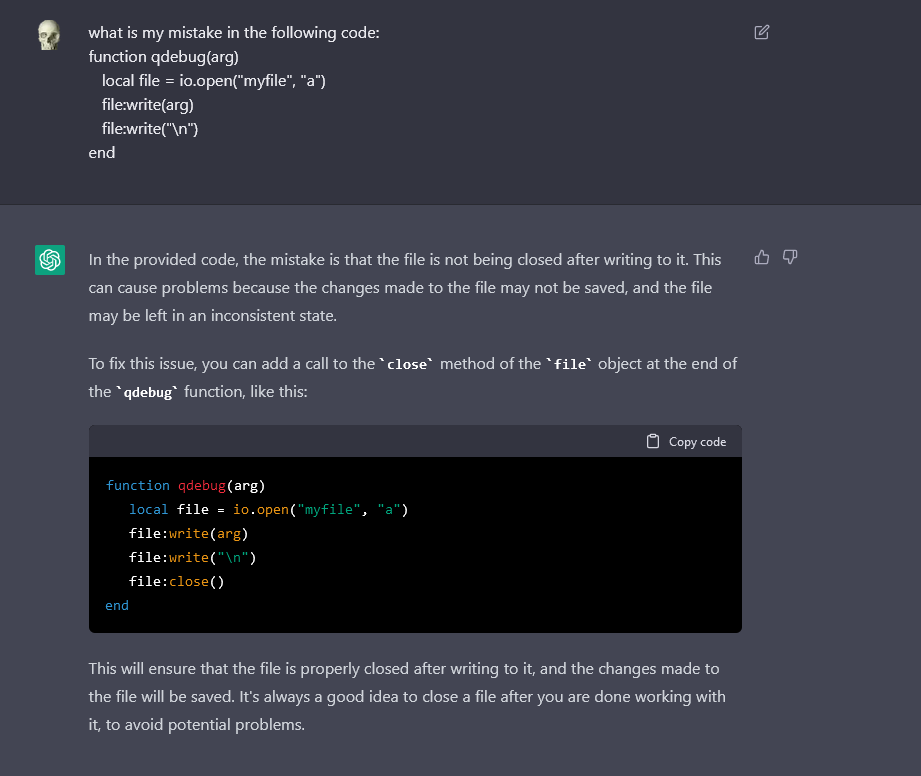This screenshot has height=776, width=921.
Task: Give the response a thumbs down
Action: 790,257
